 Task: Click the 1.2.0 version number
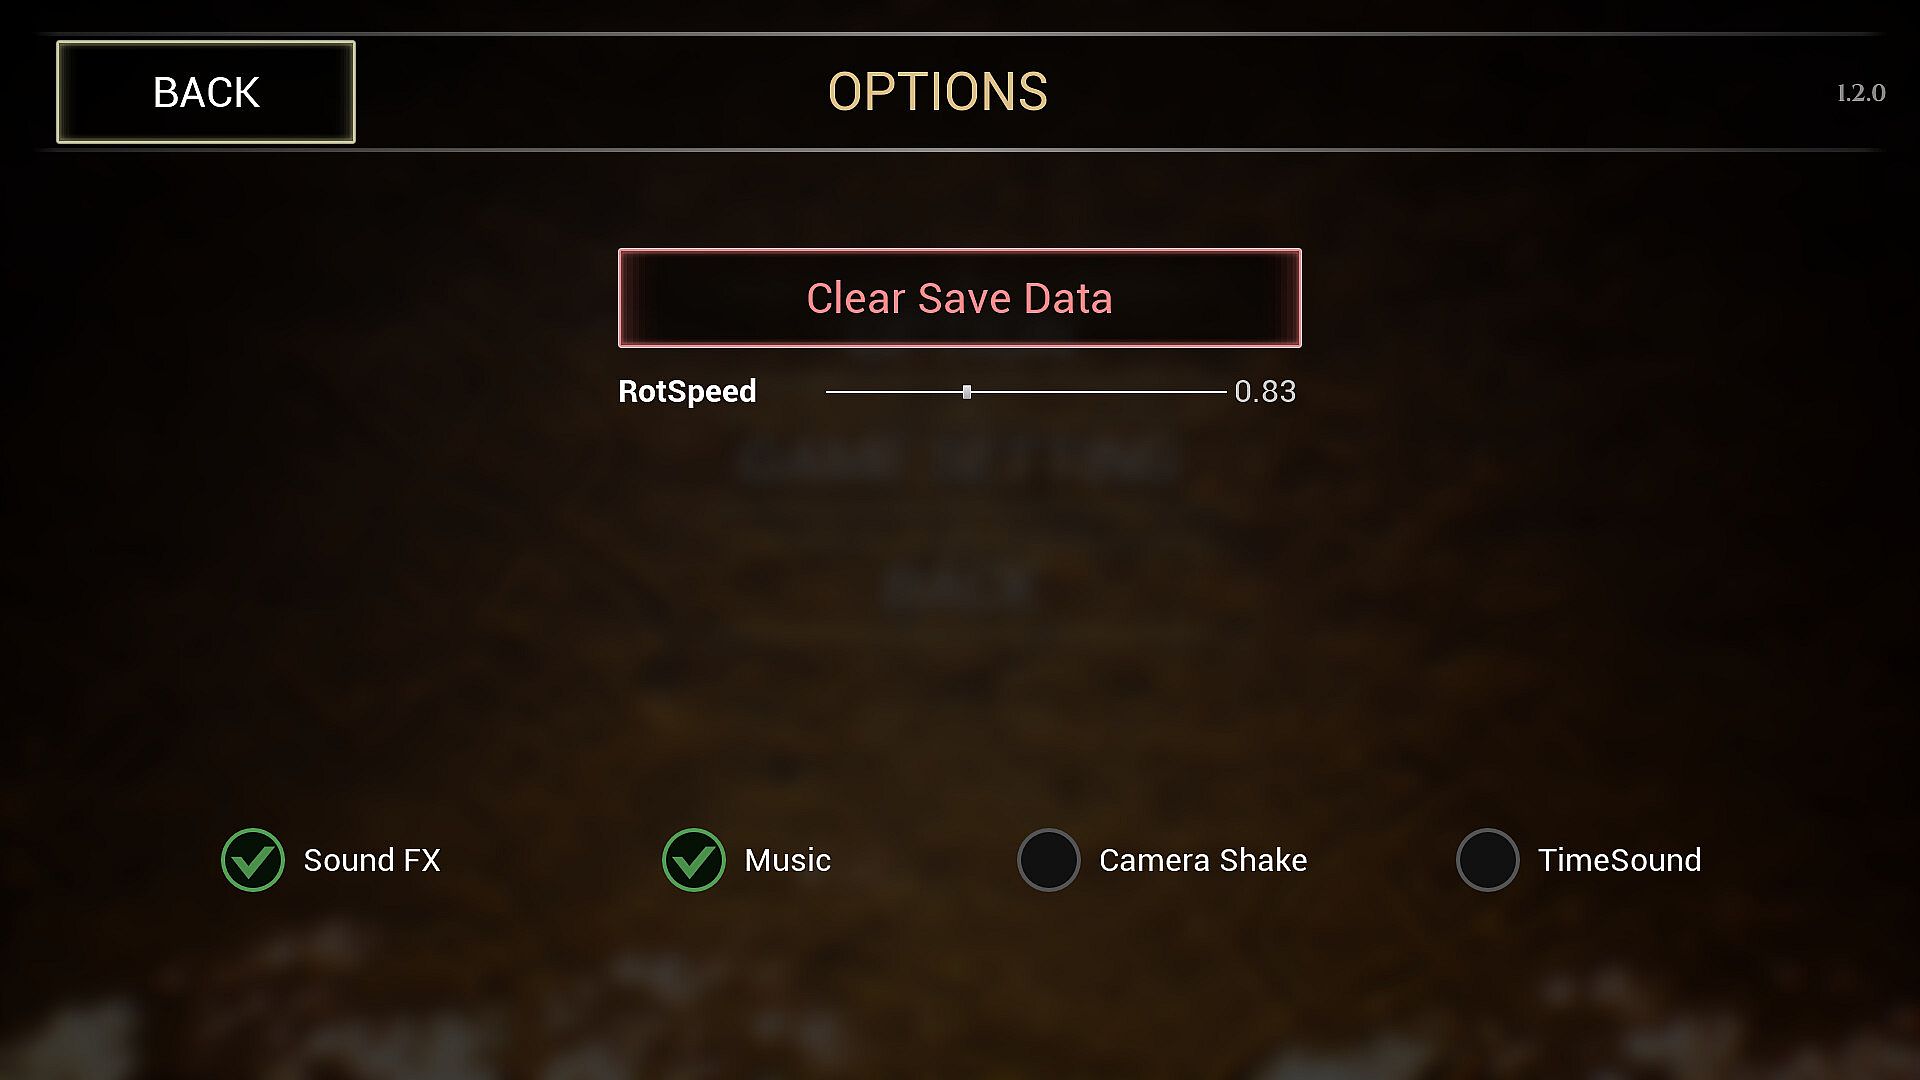[1860, 93]
